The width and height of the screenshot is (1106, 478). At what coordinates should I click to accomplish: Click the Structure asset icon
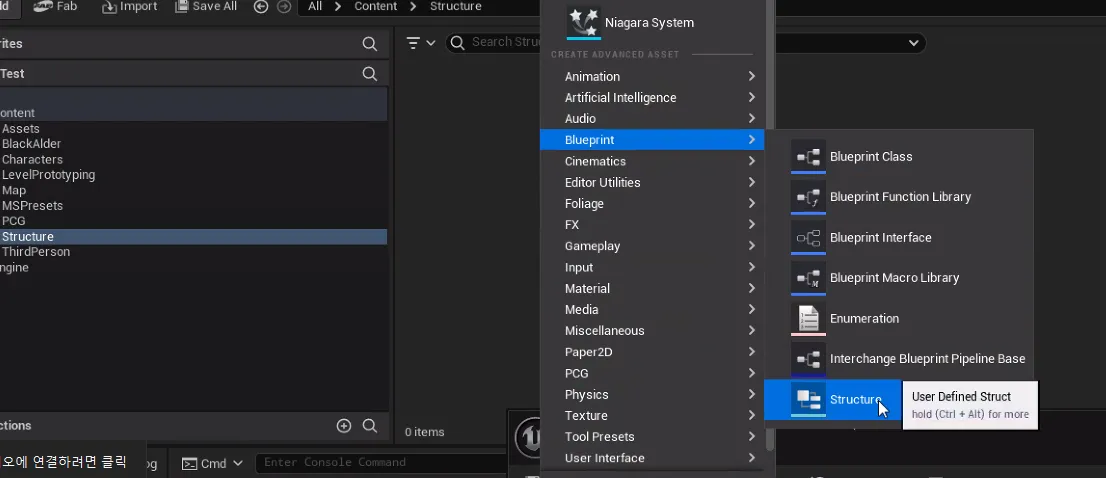(x=808, y=400)
